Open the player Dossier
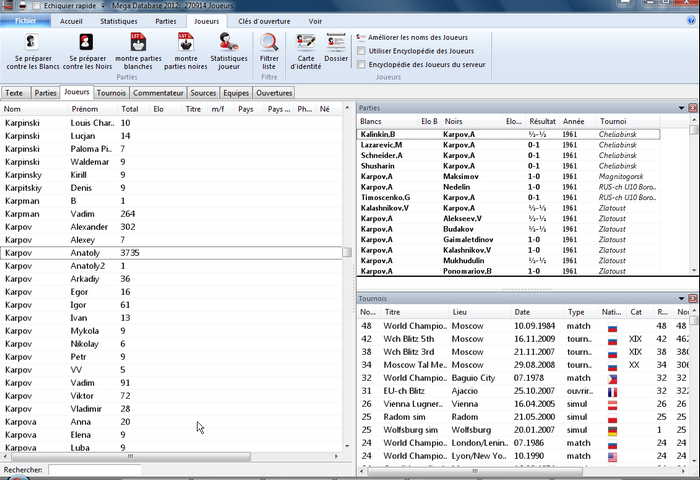The height and width of the screenshot is (480, 700). point(336,47)
